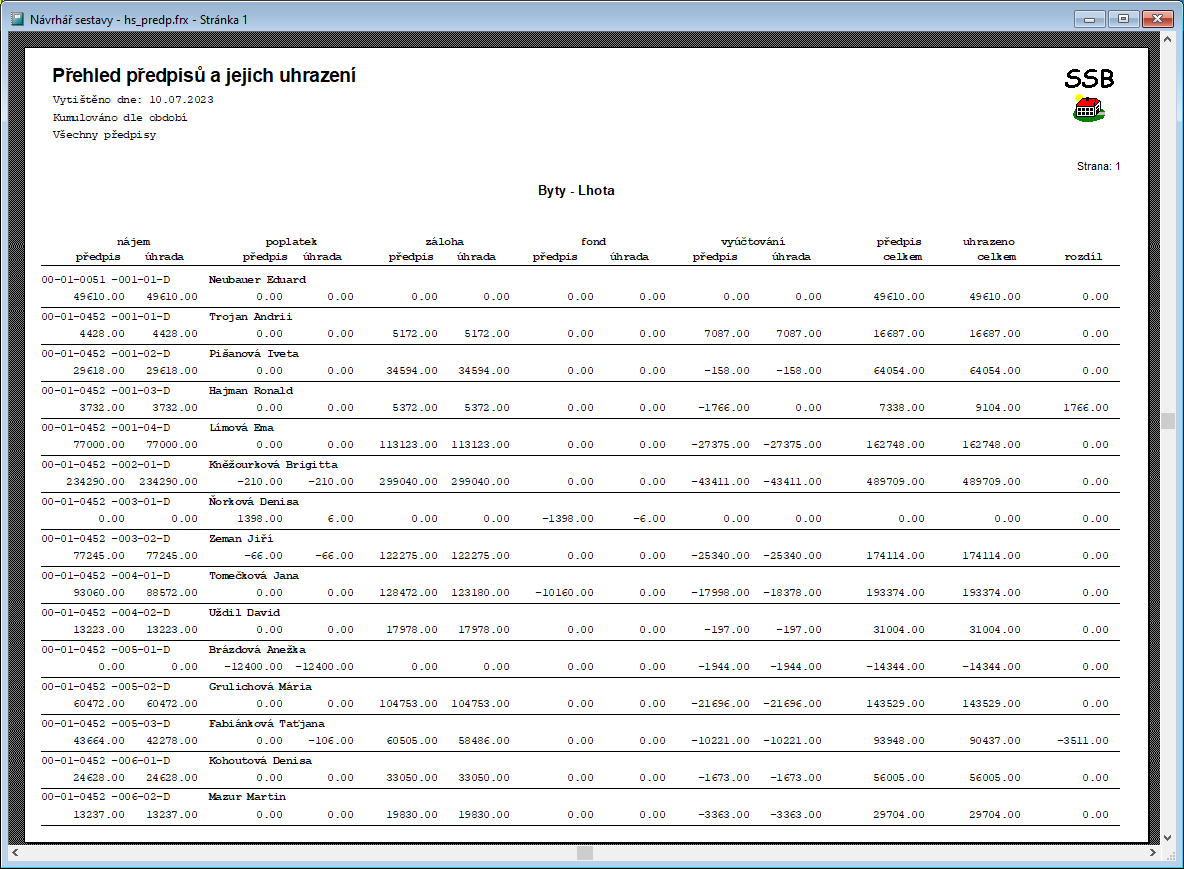This screenshot has width=1184, height=869.
Task: Click the nájem column group header
Action: pyautogui.click(x=133, y=242)
